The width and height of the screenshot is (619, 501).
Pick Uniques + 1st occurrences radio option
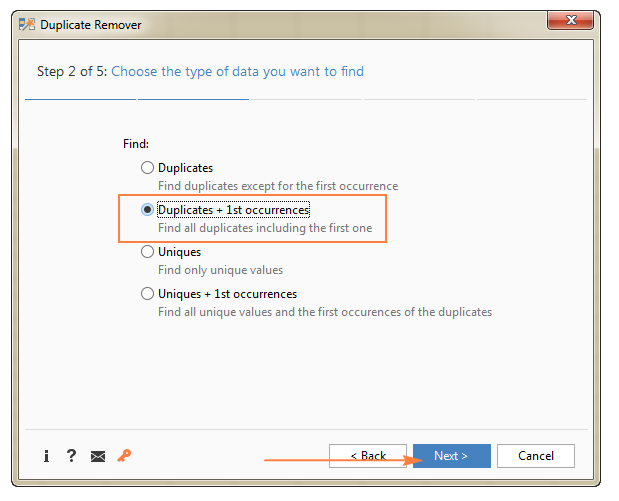148,294
